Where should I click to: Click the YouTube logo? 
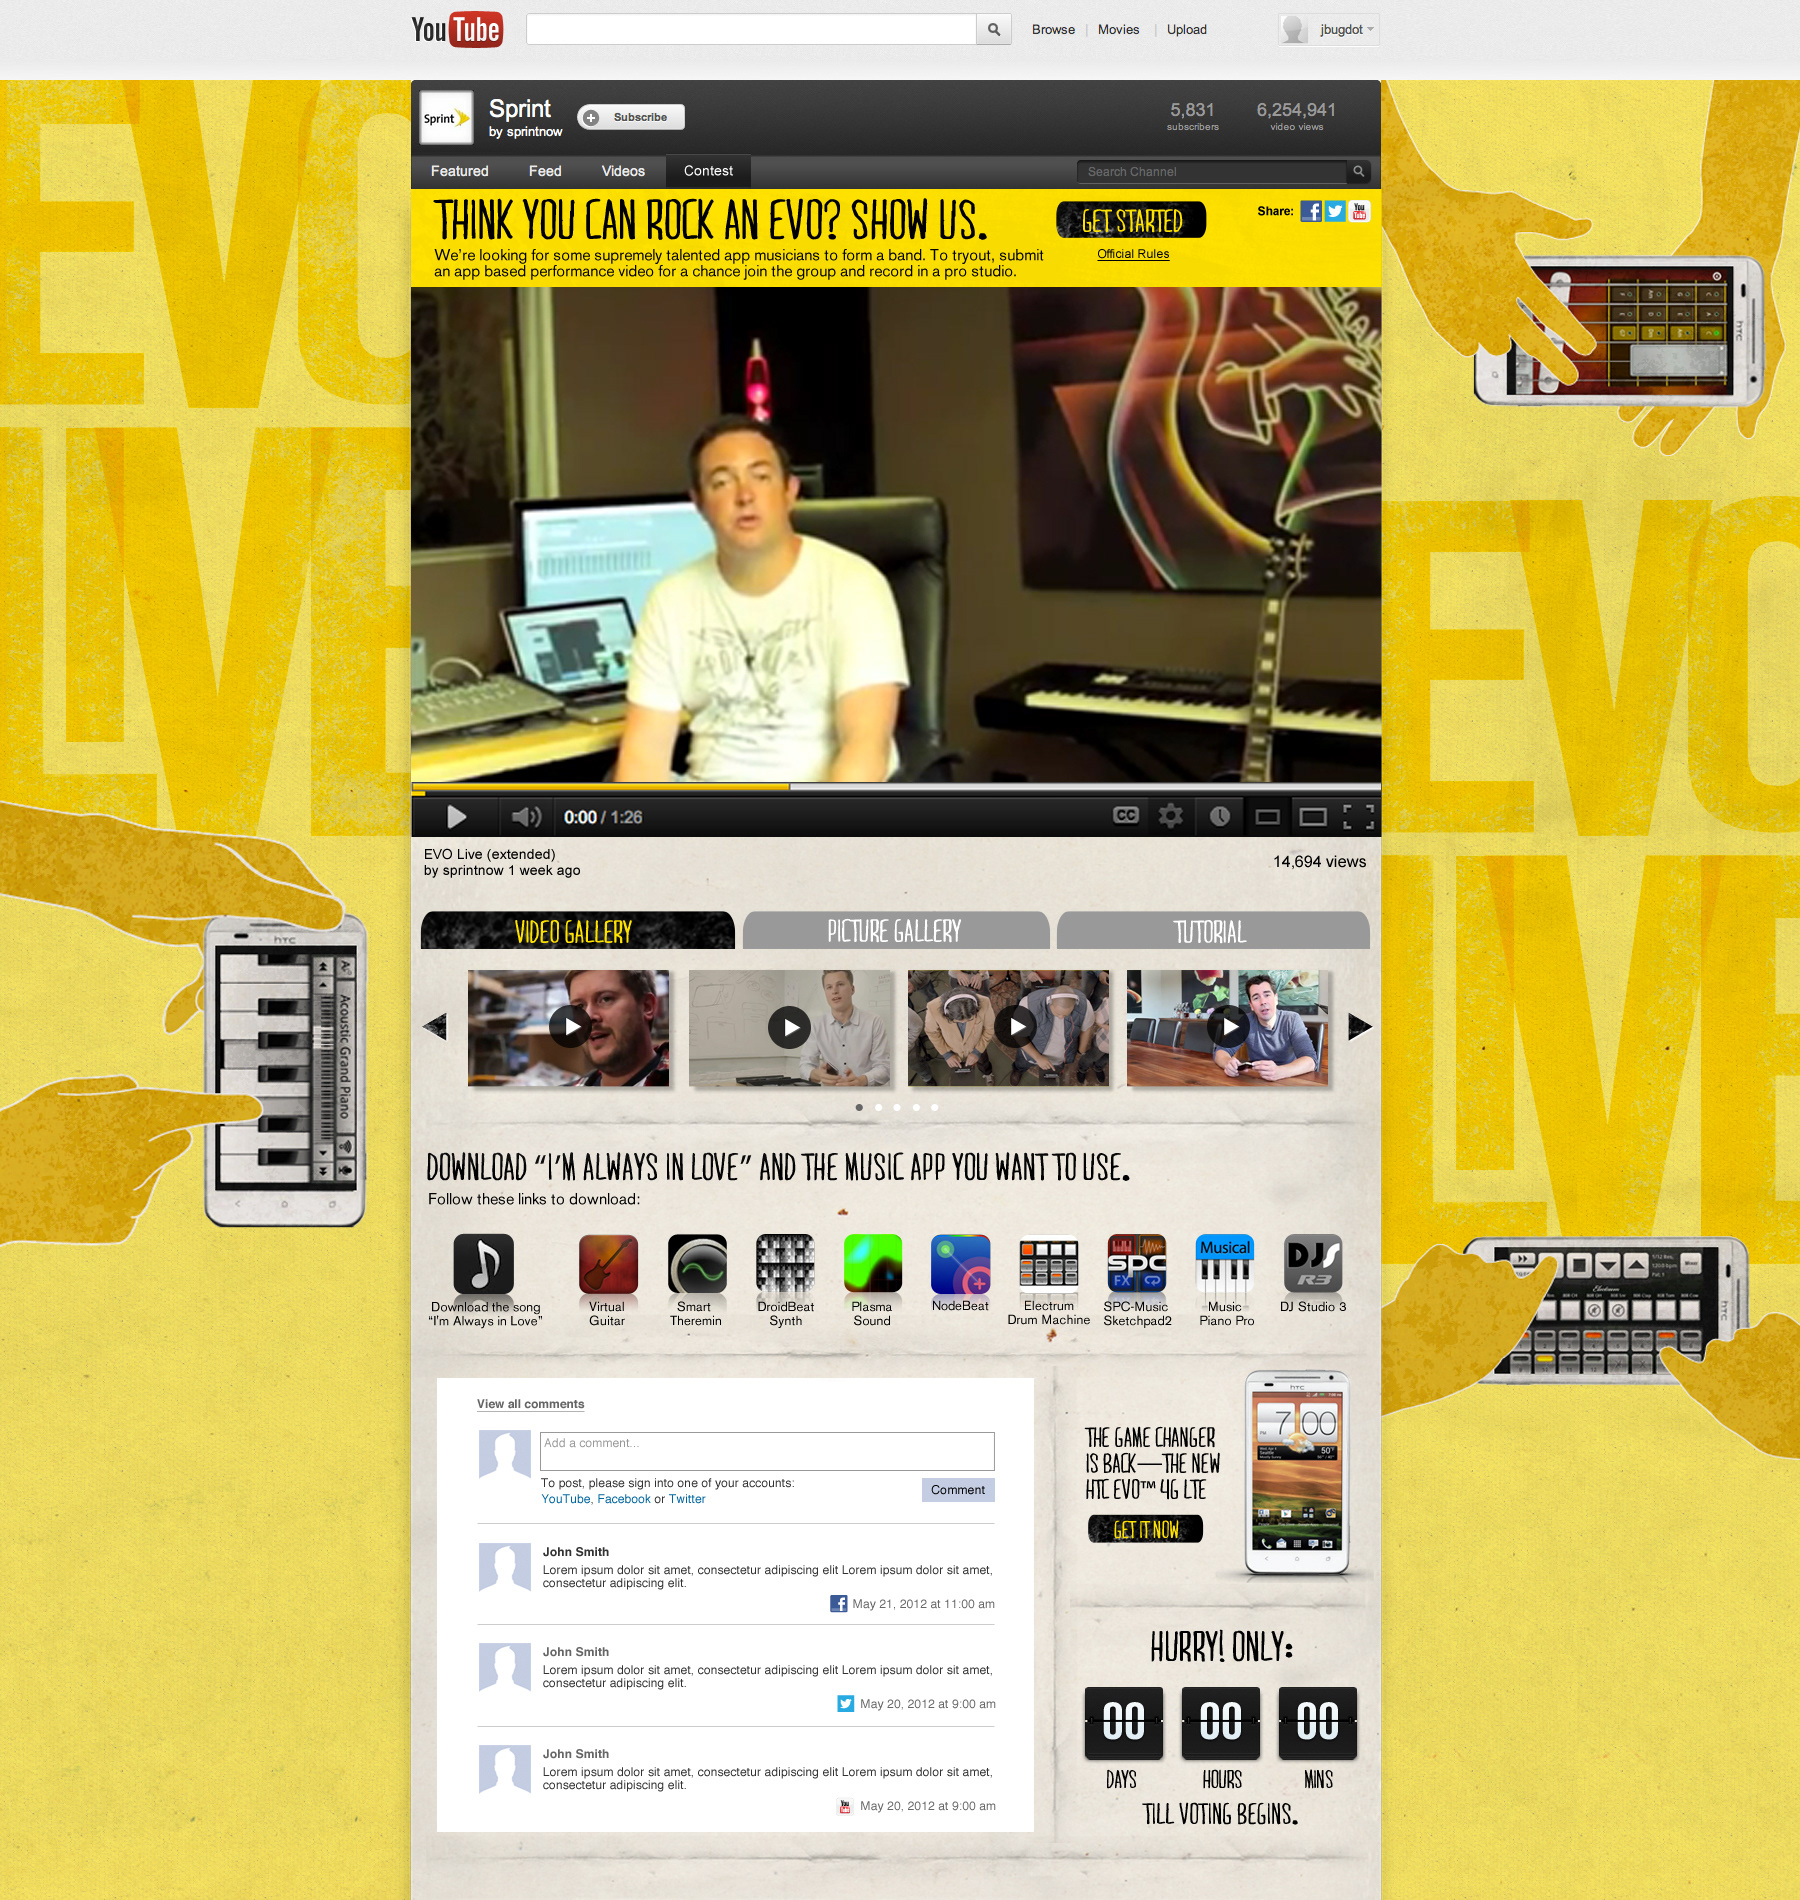456,30
